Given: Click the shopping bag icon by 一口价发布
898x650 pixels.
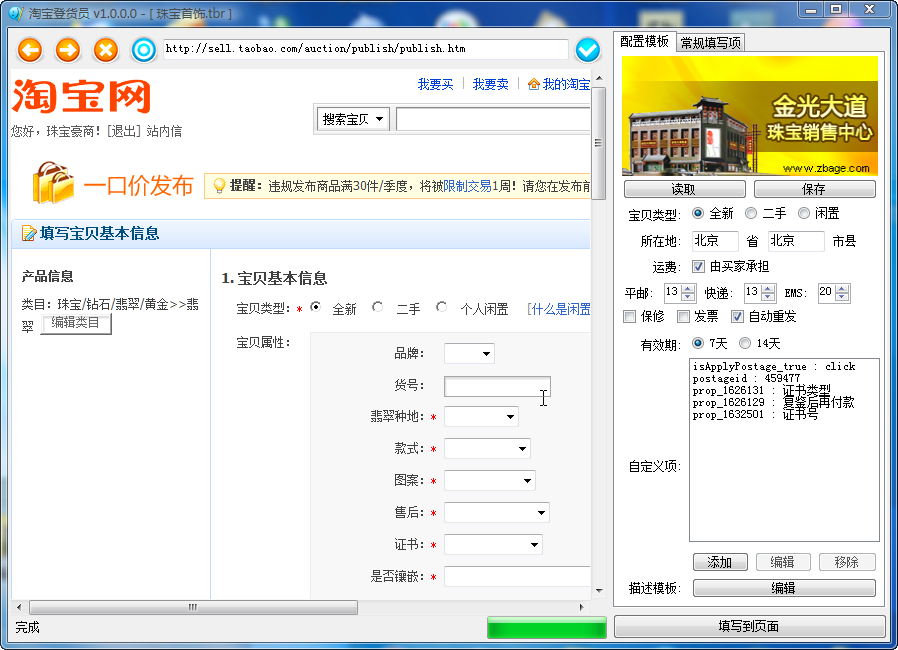Looking at the screenshot, I should click(53, 183).
